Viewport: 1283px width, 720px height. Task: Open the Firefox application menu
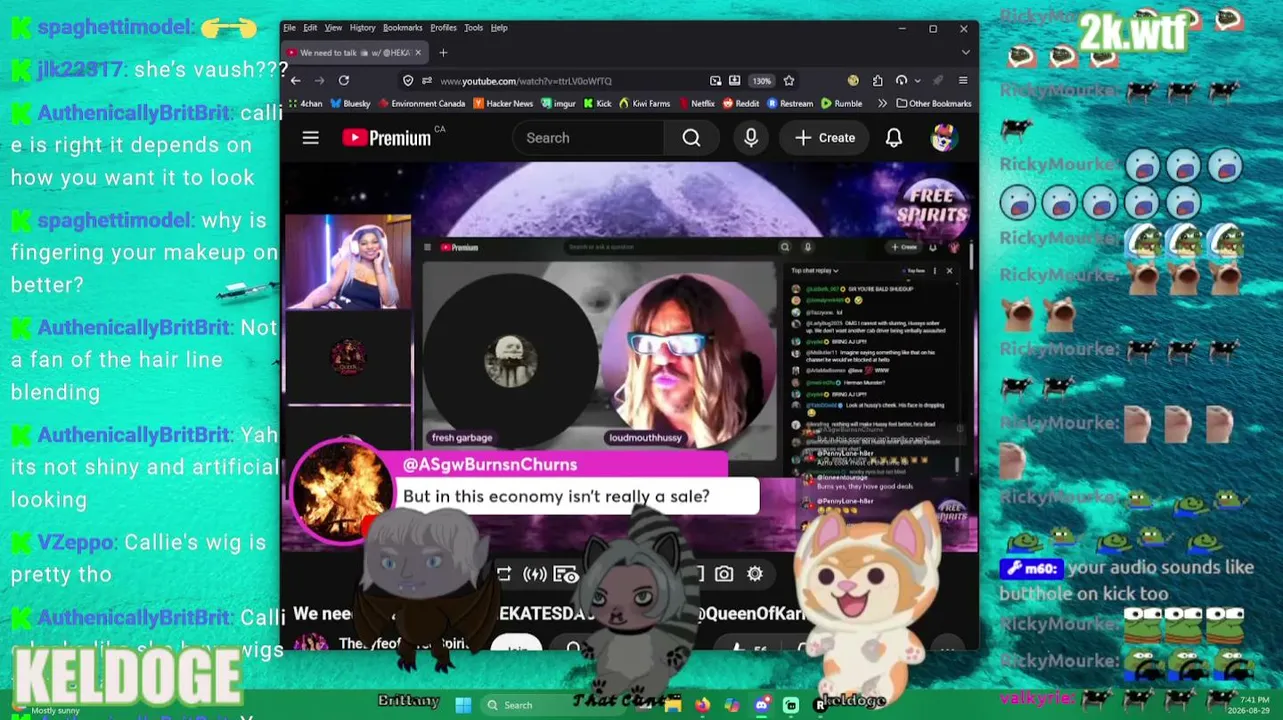[x=963, y=81]
